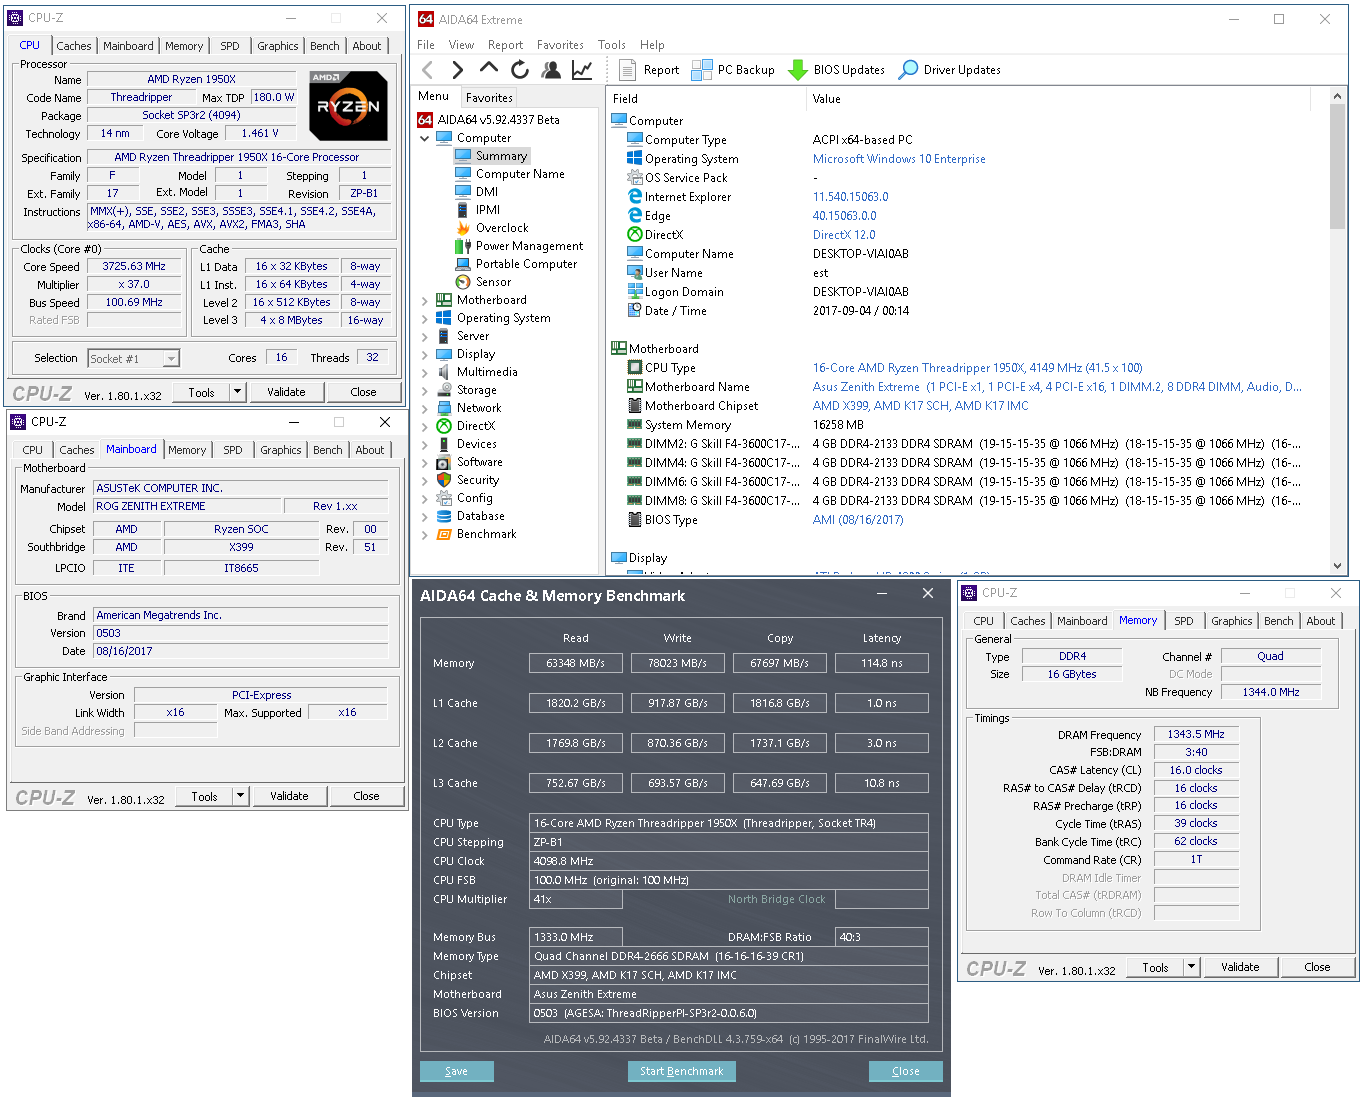Image resolution: width=1365 pixels, height=1103 pixels.
Task: Expand the Storage tree node
Action: [425, 390]
